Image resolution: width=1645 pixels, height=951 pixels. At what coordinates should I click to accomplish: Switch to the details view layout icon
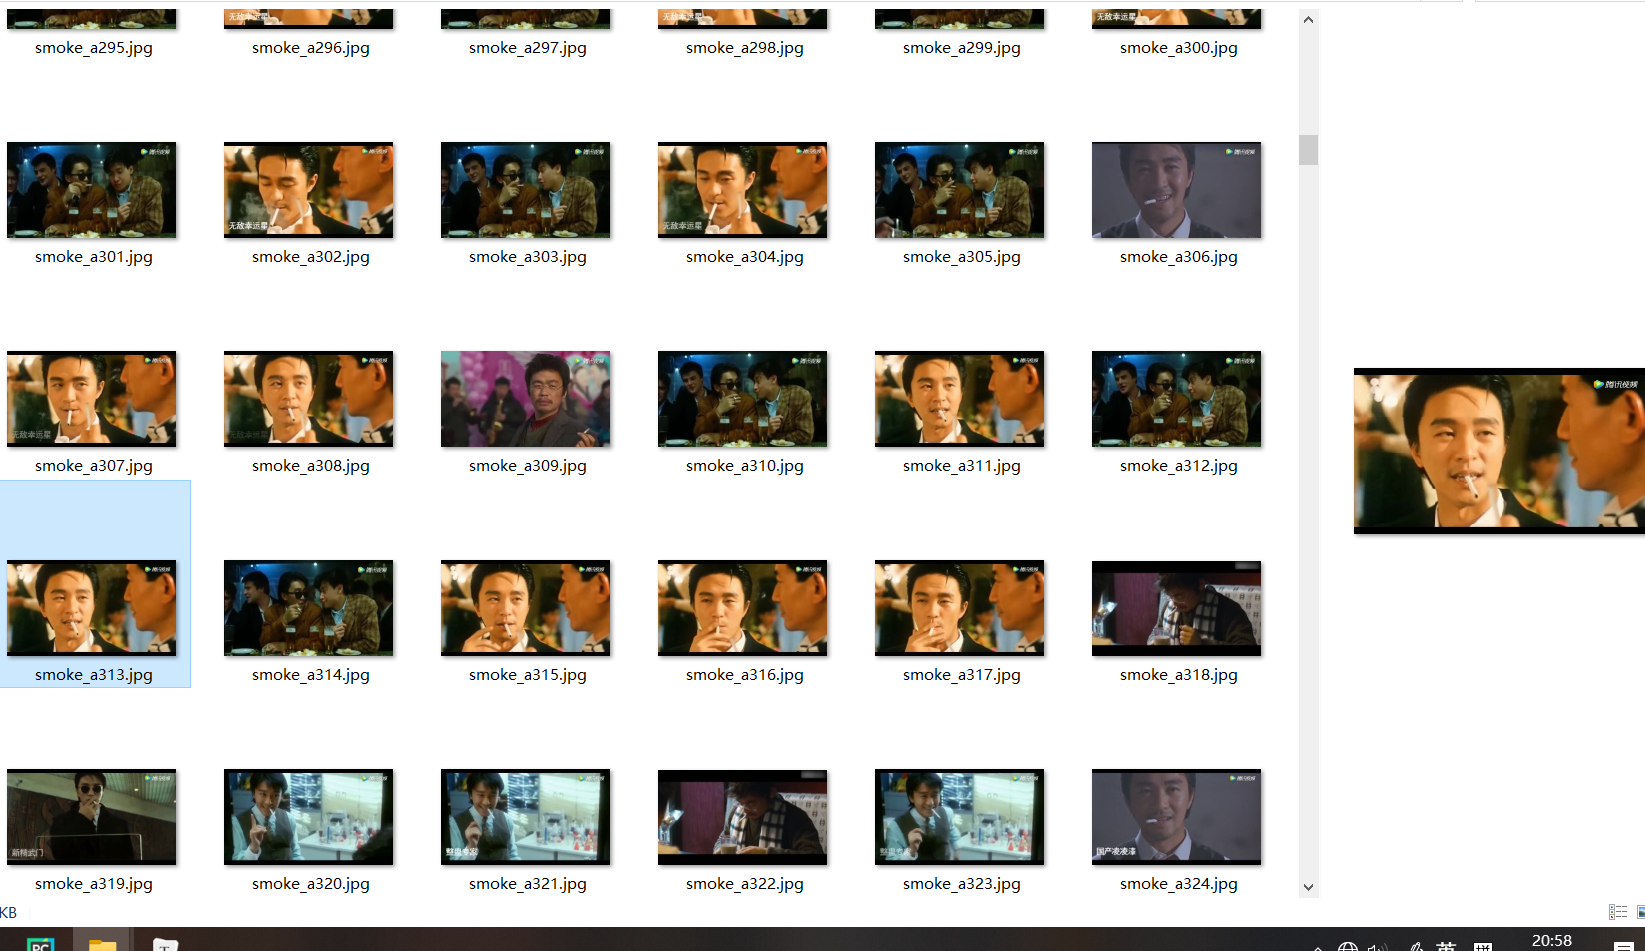[x=1617, y=912]
